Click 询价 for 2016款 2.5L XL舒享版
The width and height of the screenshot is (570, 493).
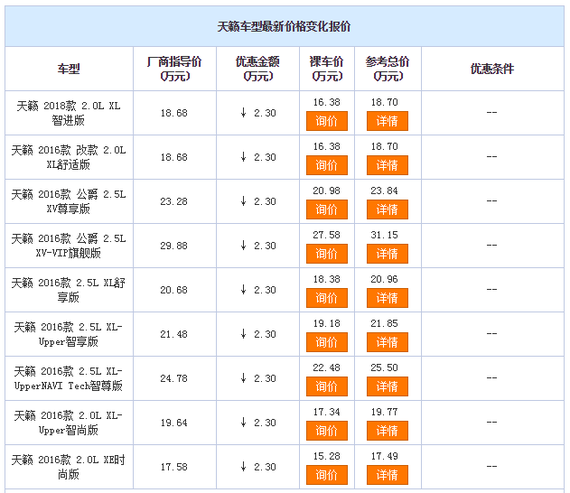click(326, 298)
